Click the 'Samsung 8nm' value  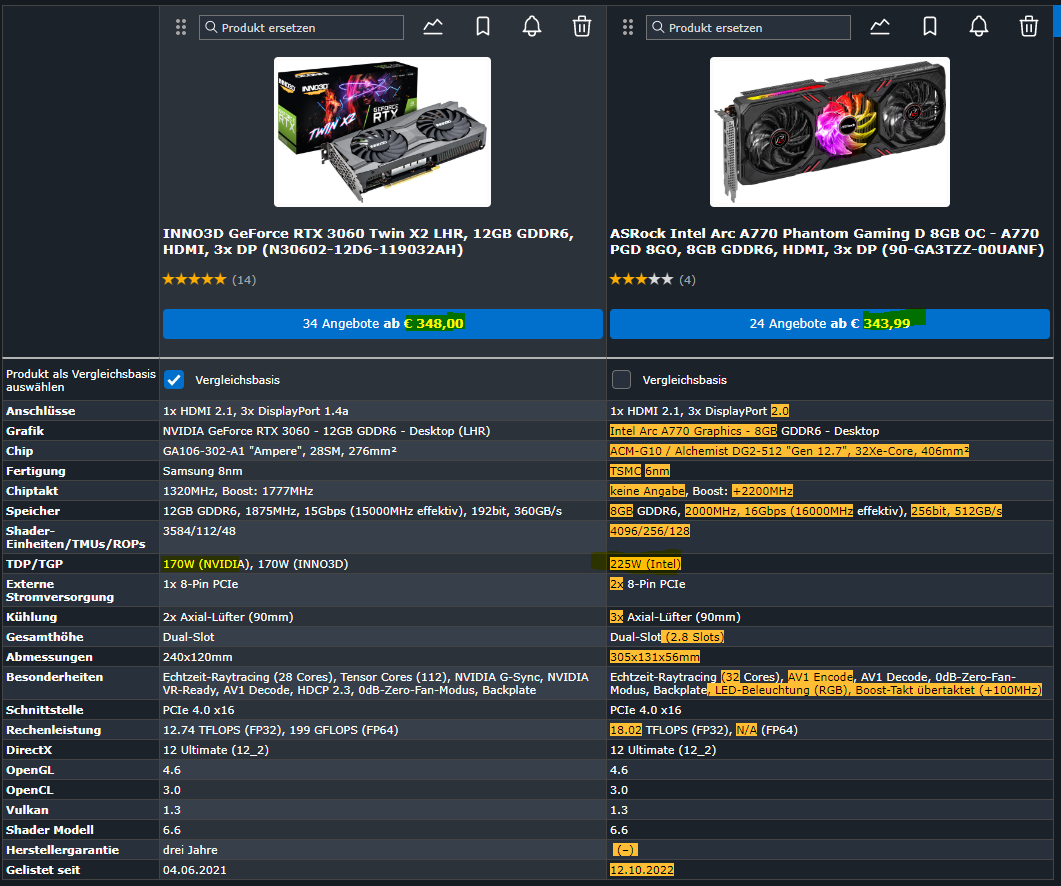click(202, 471)
